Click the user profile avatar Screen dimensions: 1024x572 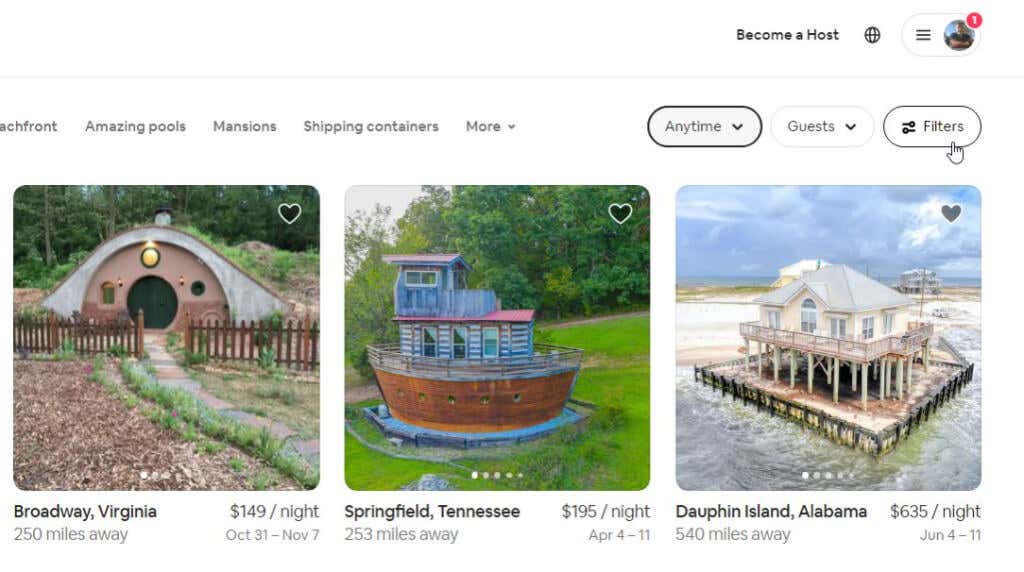(x=959, y=35)
